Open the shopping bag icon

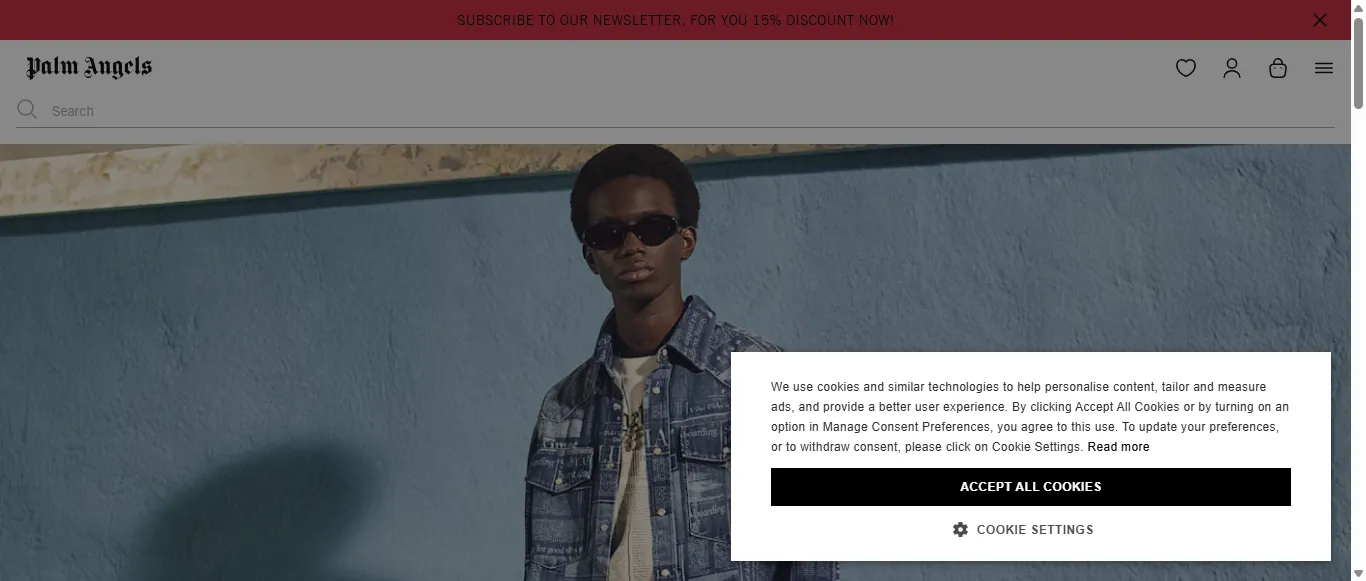point(1278,68)
